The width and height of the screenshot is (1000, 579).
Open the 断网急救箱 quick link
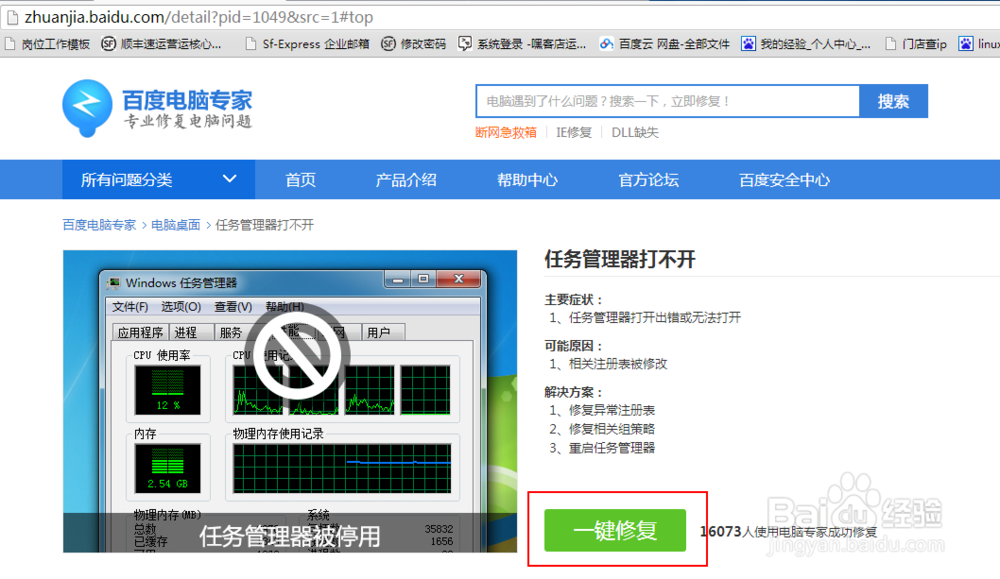pos(506,133)
